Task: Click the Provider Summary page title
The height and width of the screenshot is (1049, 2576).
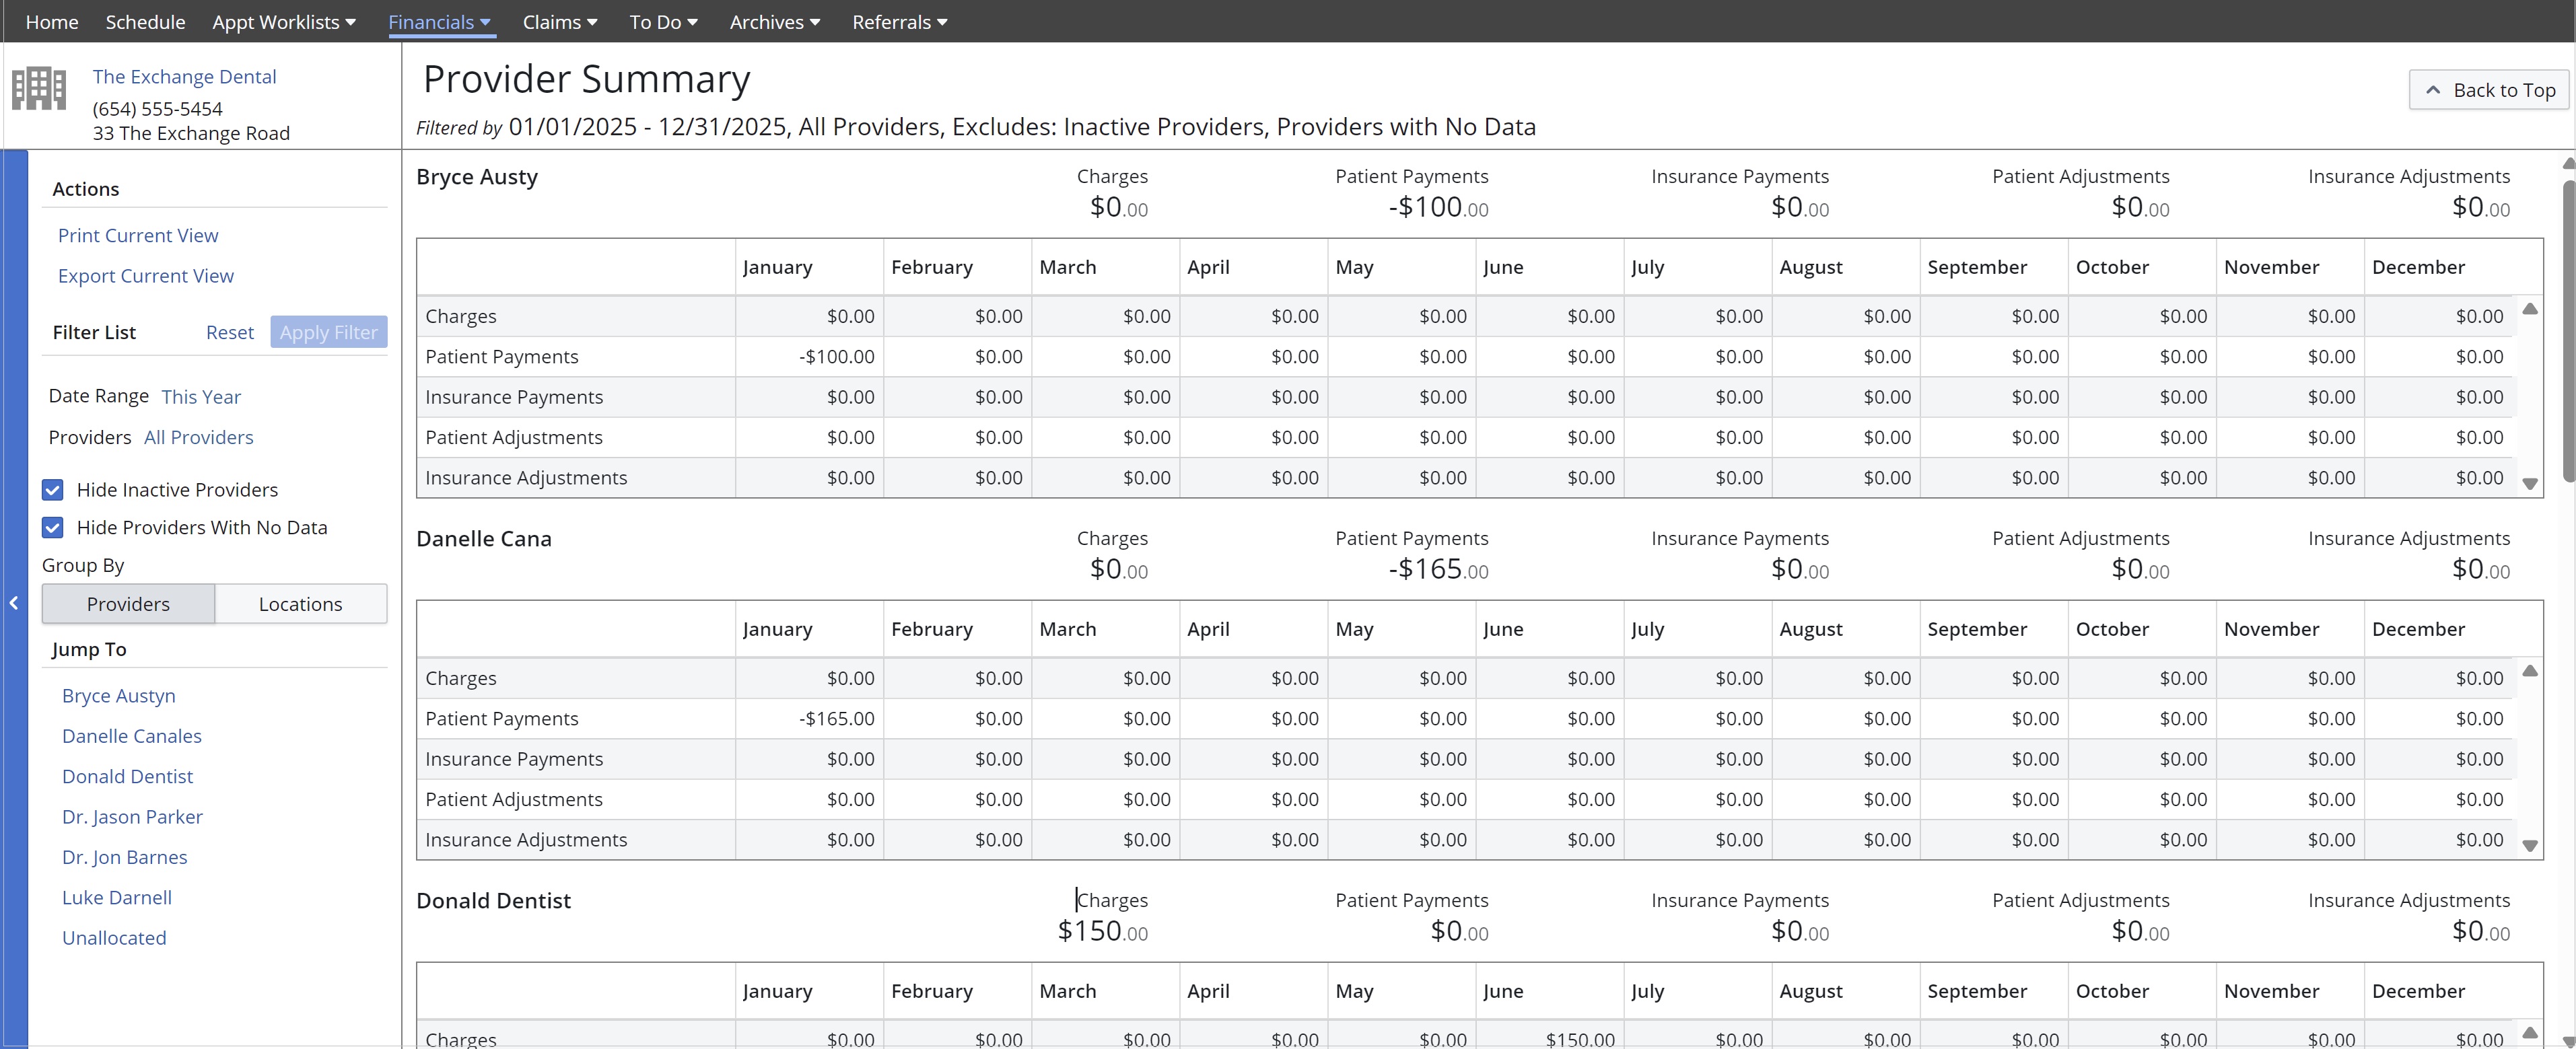Action: (x=586, y=79)
